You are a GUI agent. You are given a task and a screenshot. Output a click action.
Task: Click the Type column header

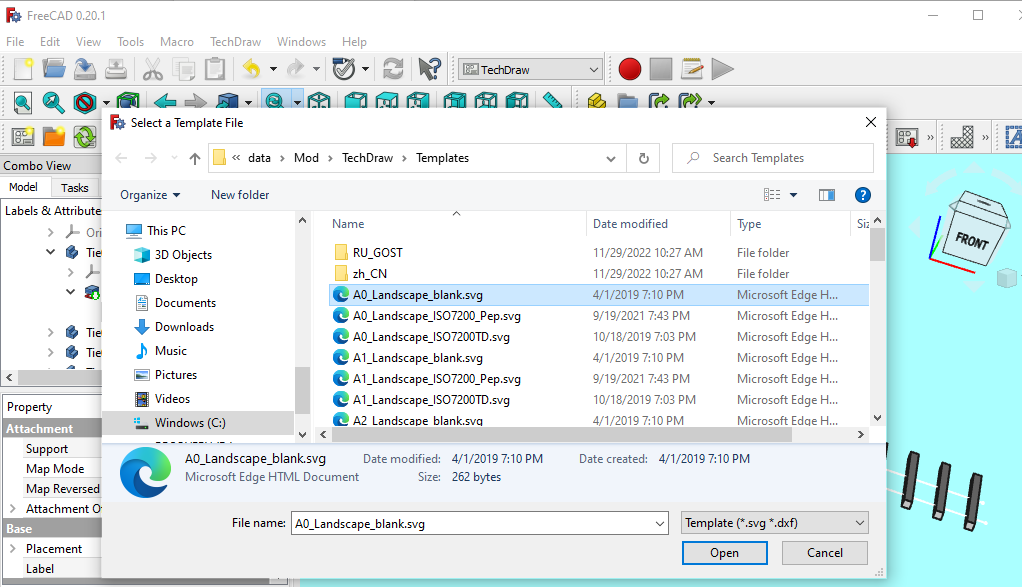790,223
